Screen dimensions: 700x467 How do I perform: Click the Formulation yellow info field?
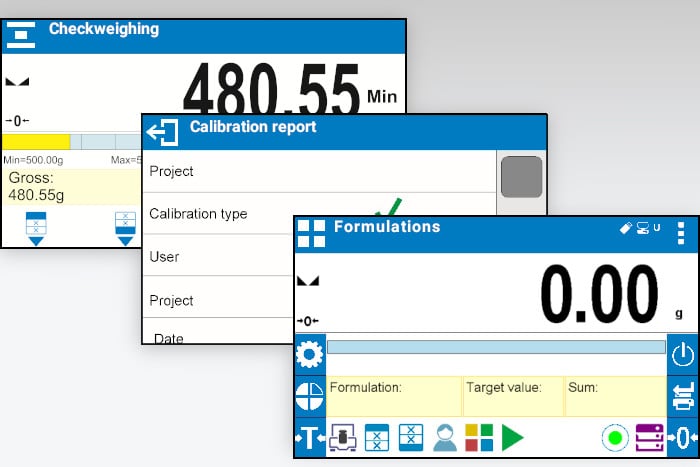[394, 396]
